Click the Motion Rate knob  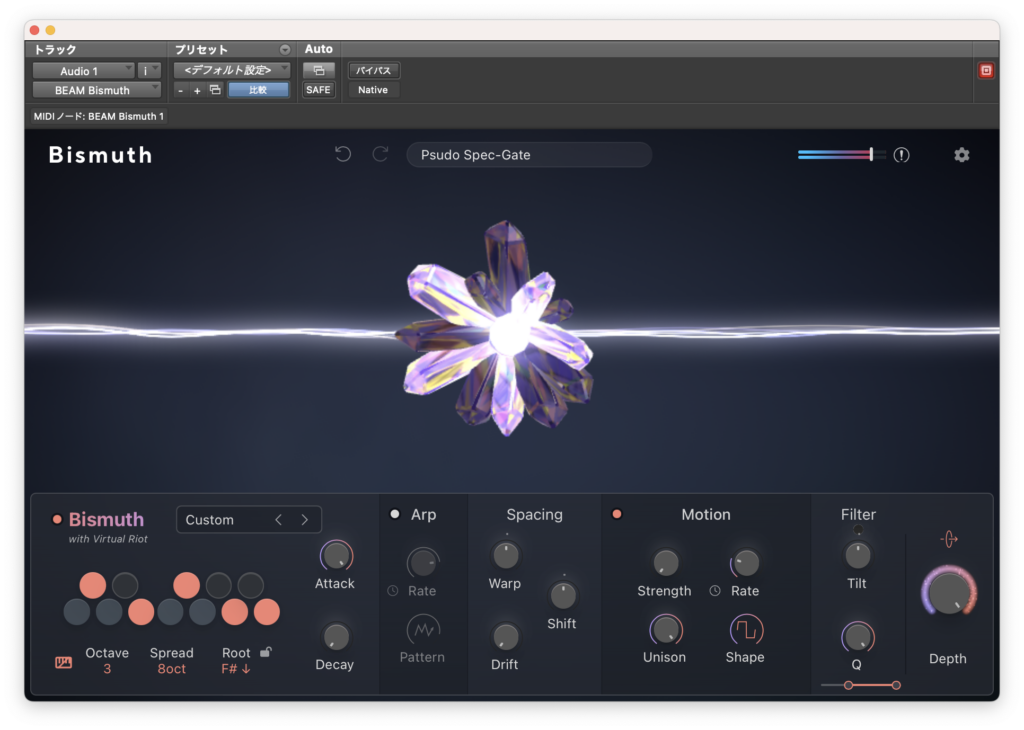pos(745,562)
